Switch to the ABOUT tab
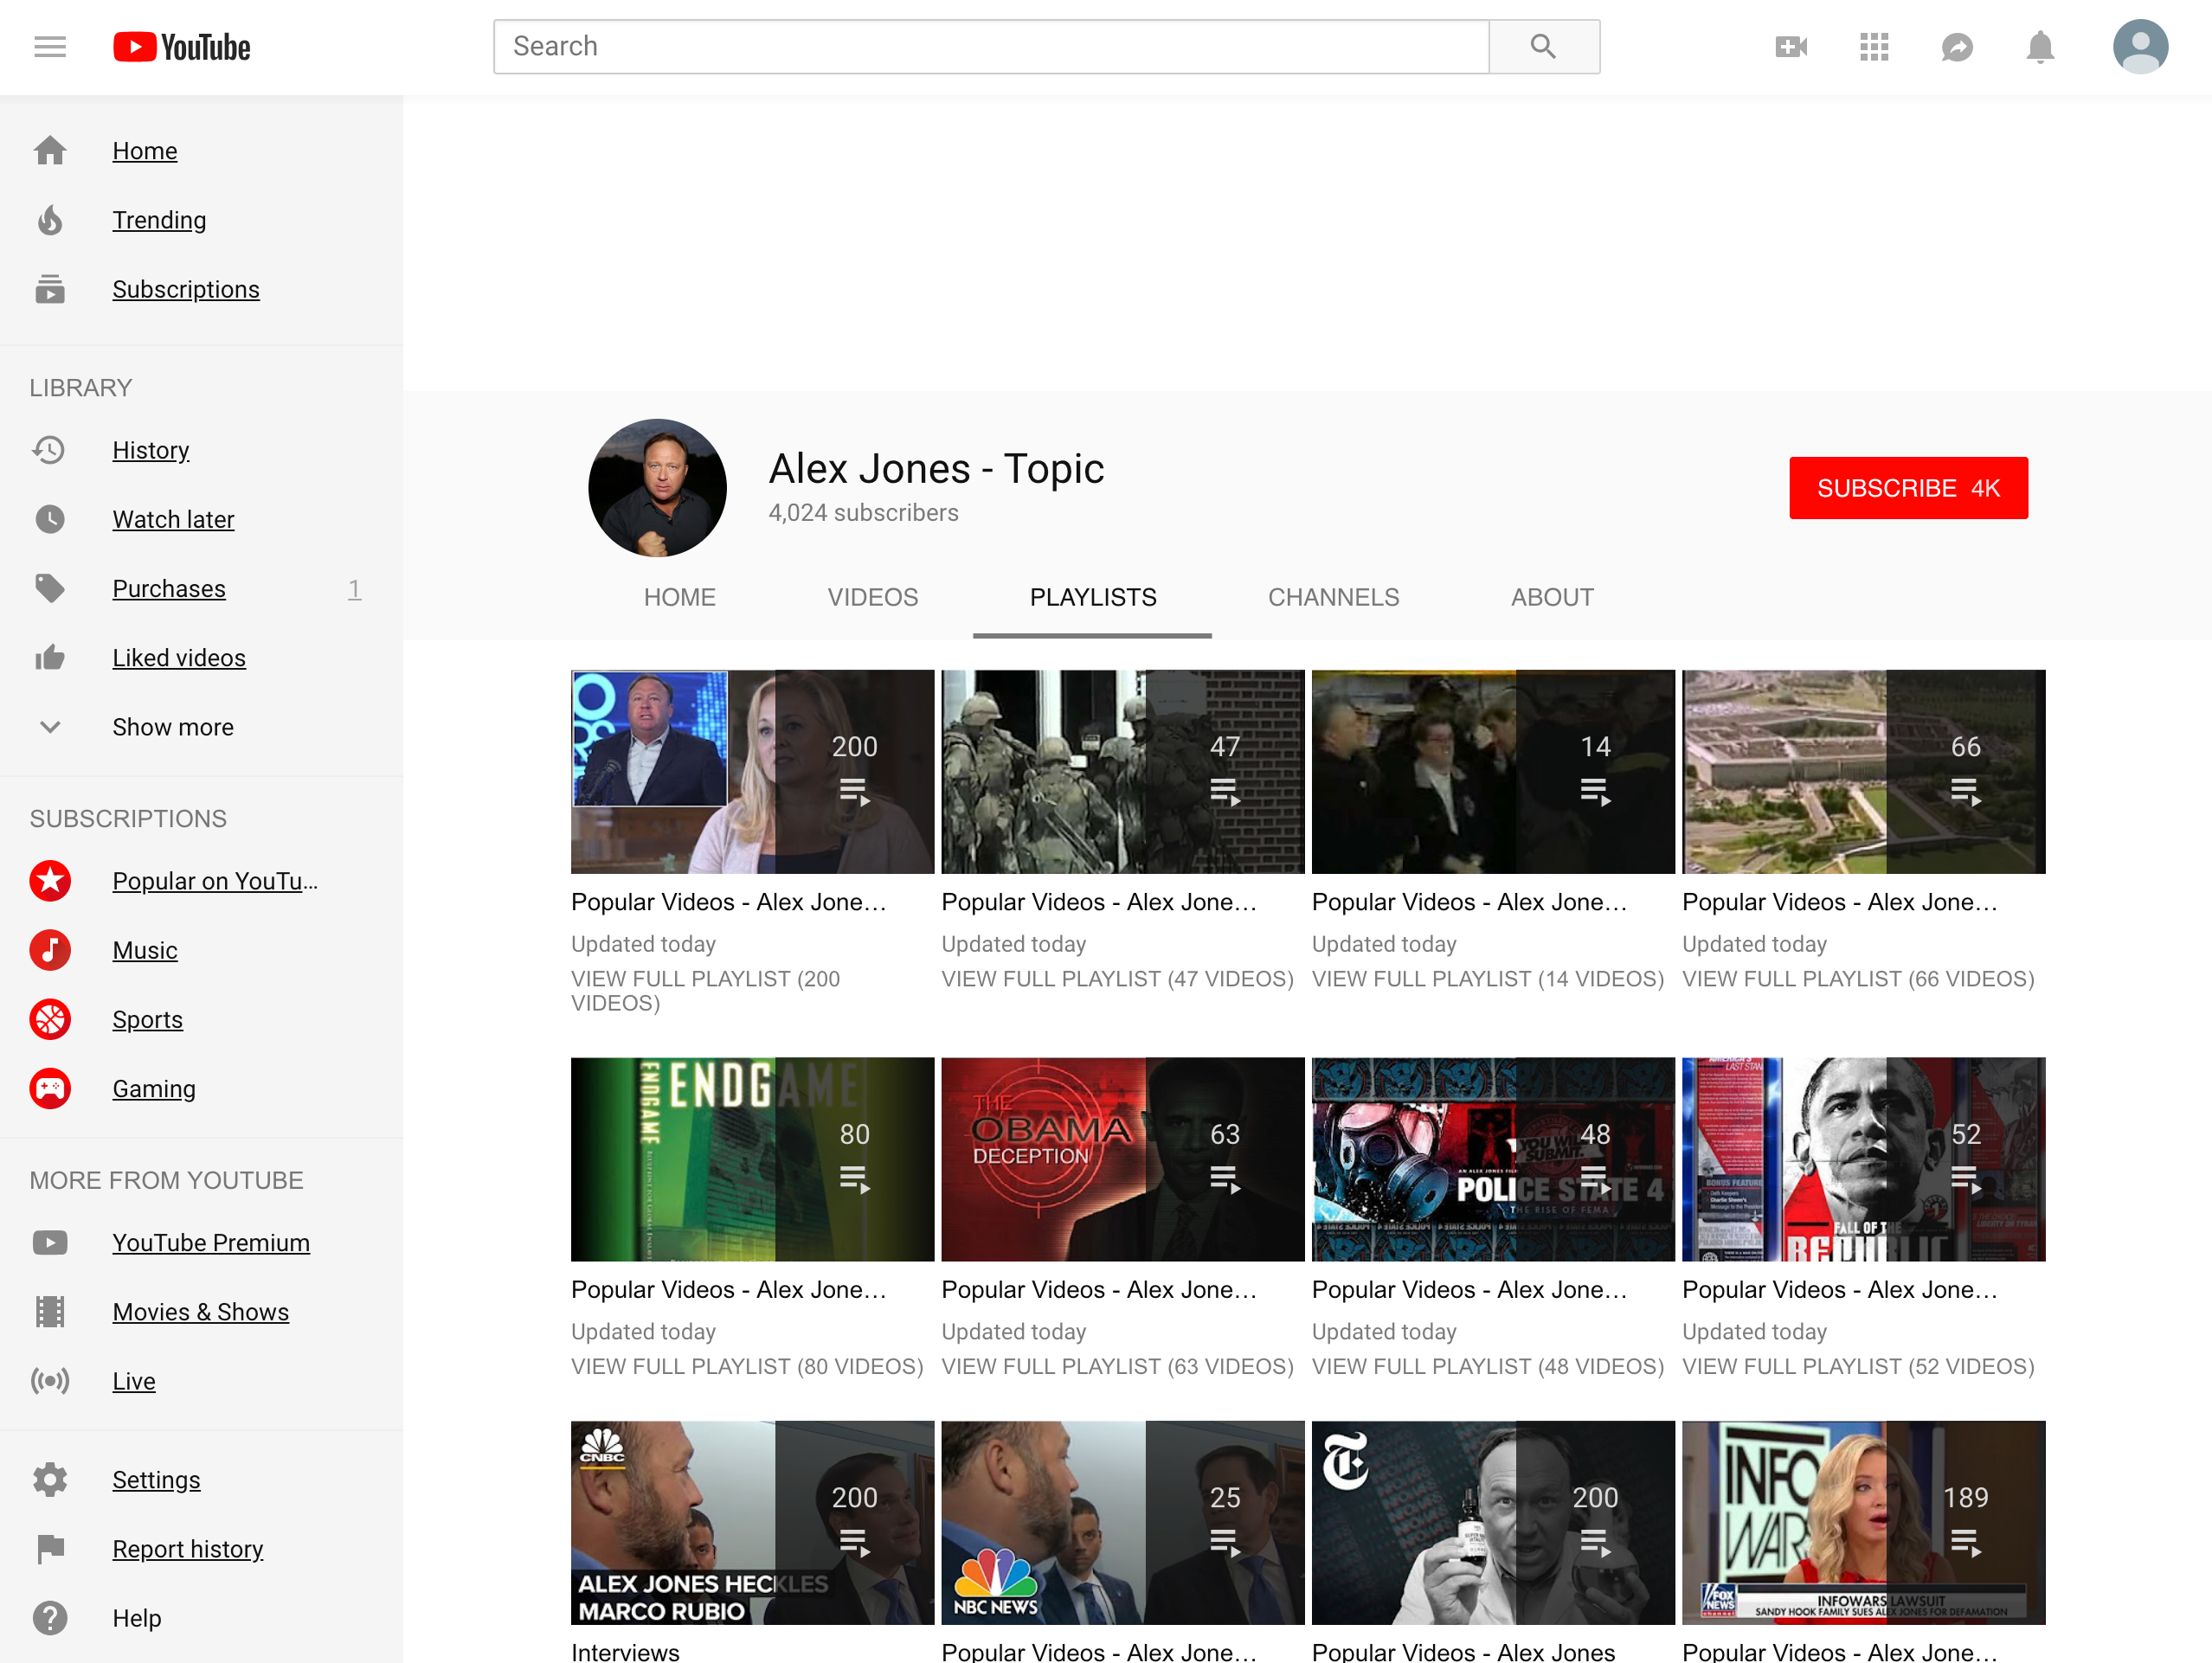 tap(1552, 597)
